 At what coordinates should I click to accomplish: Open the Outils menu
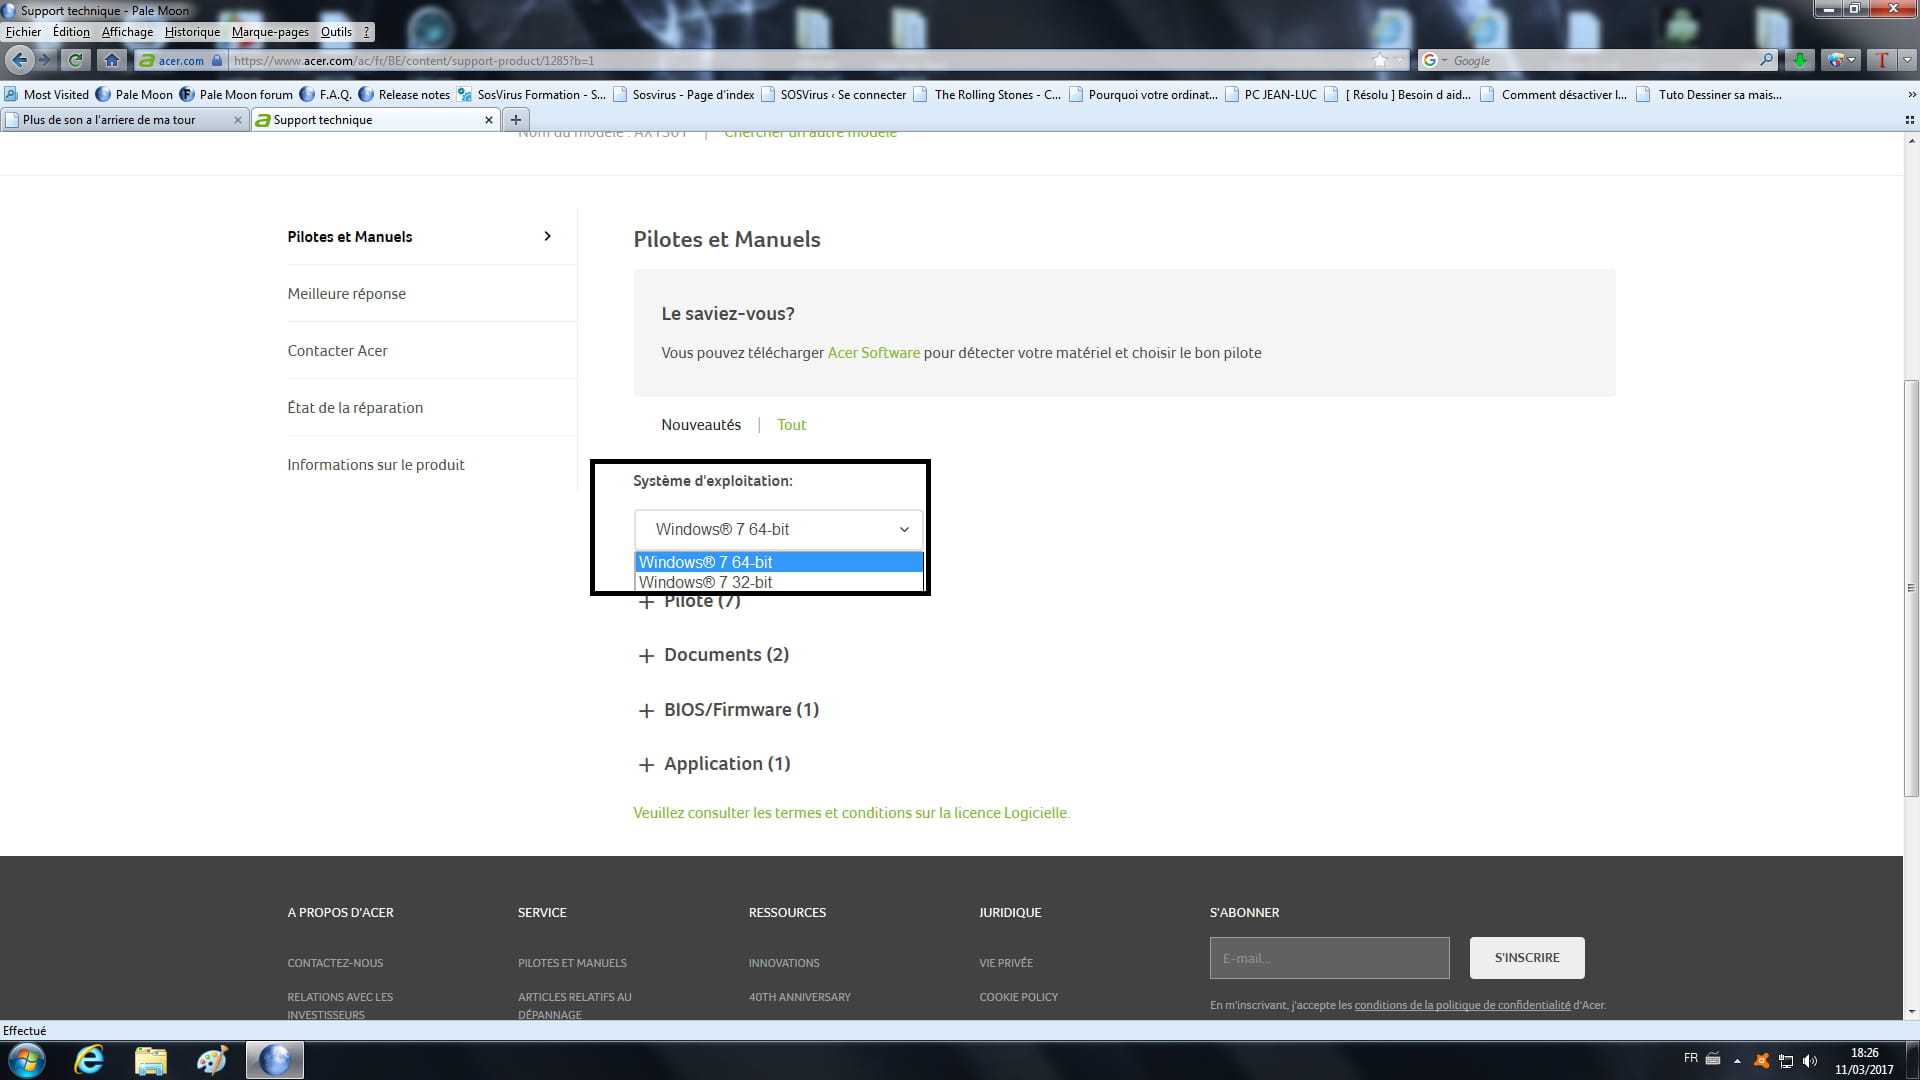point(336,32)
